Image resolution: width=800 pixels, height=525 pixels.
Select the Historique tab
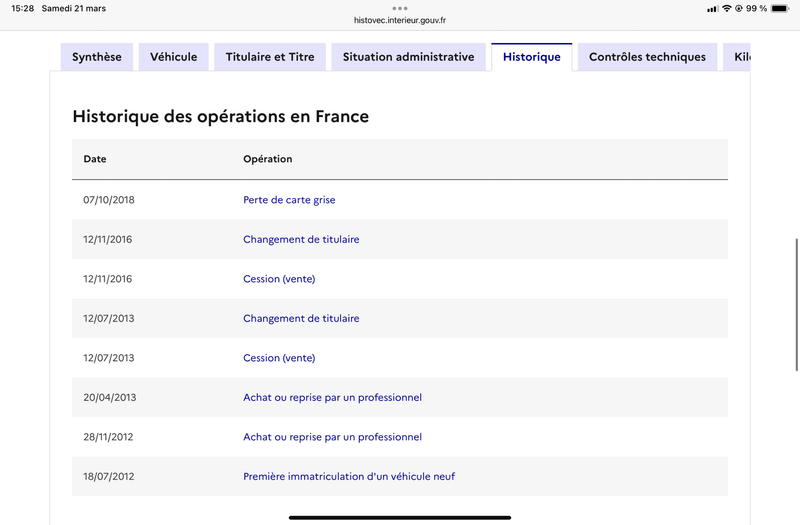point(532,57)
